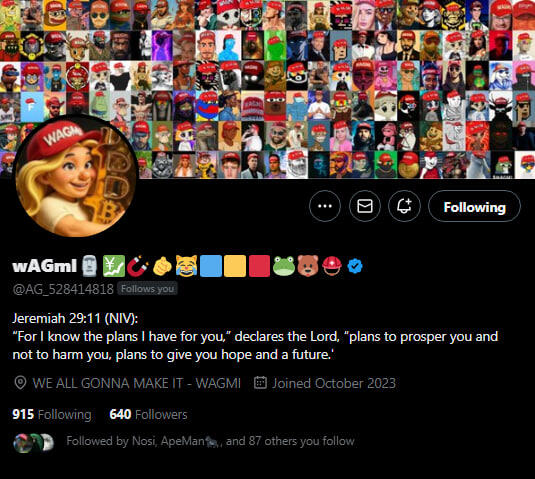View followers you know: Nosi, ApeMan
This screenshot has height=479, width=535.
coord(210,441)
